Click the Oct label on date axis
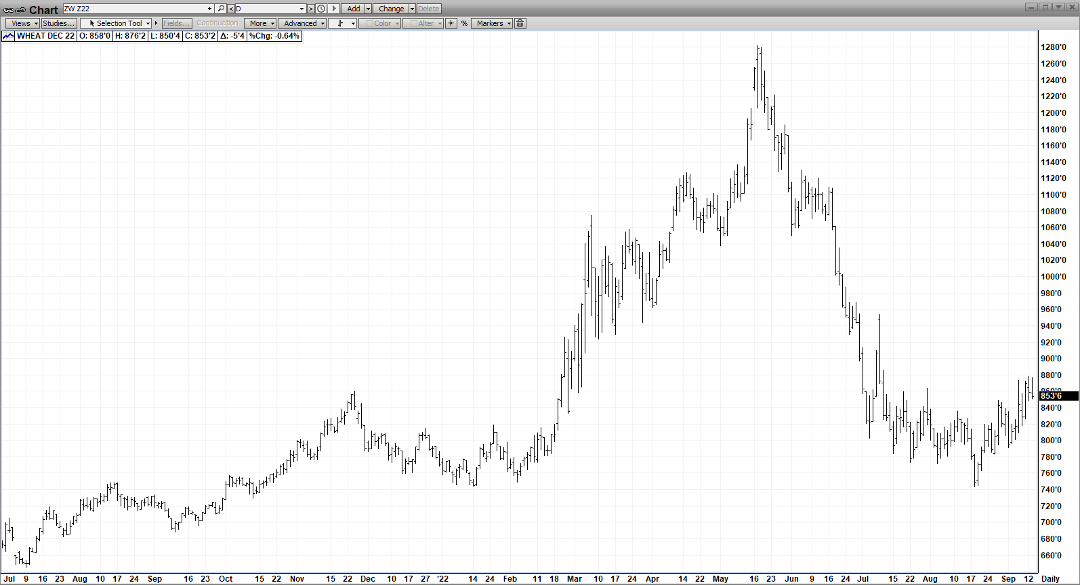This screenshot has height=586, width=1080. tap(225, 579)
